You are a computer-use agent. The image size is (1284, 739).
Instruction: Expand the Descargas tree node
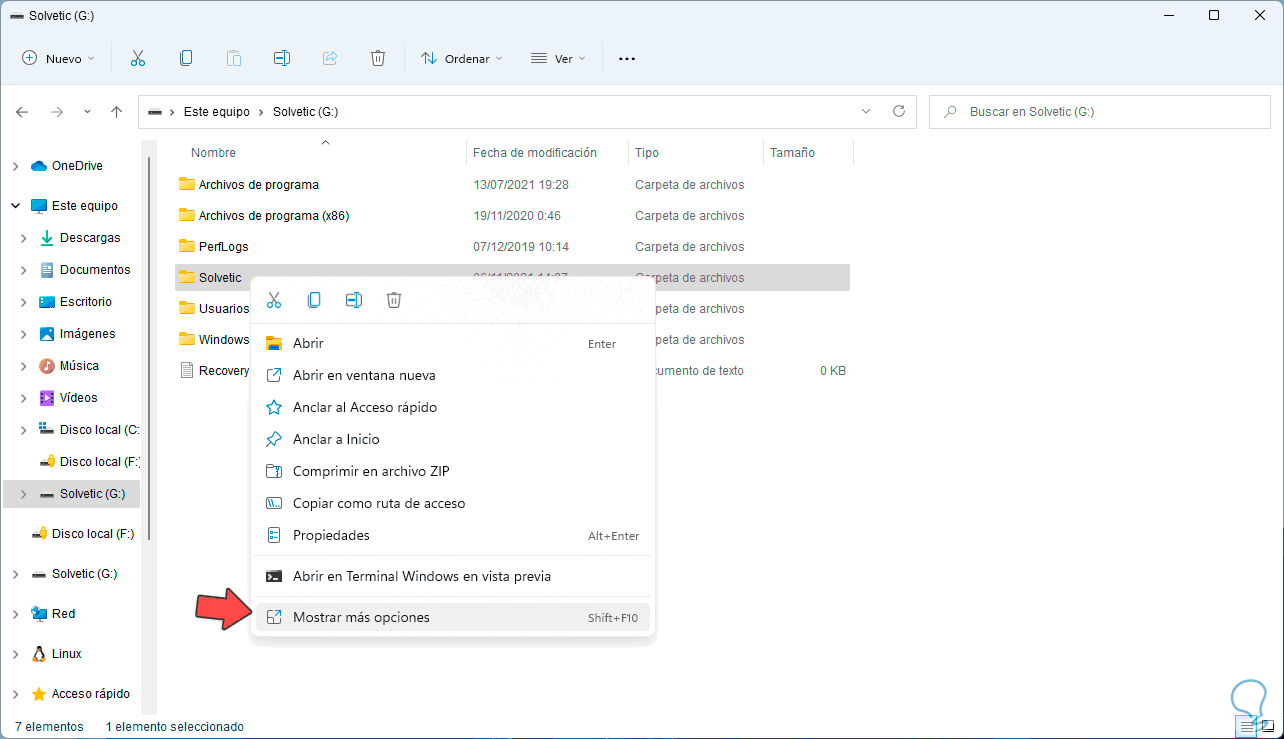[x=23, y=238]
